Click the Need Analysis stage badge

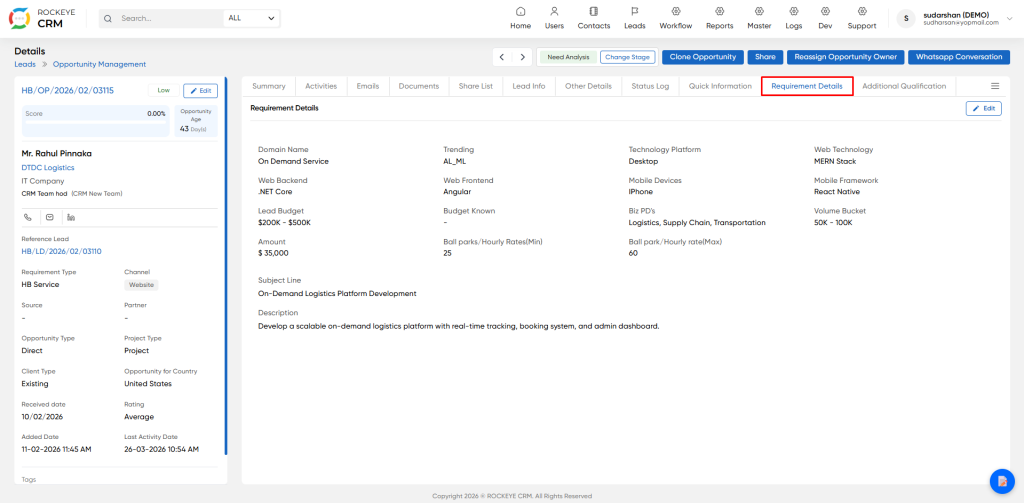point(568,57)
